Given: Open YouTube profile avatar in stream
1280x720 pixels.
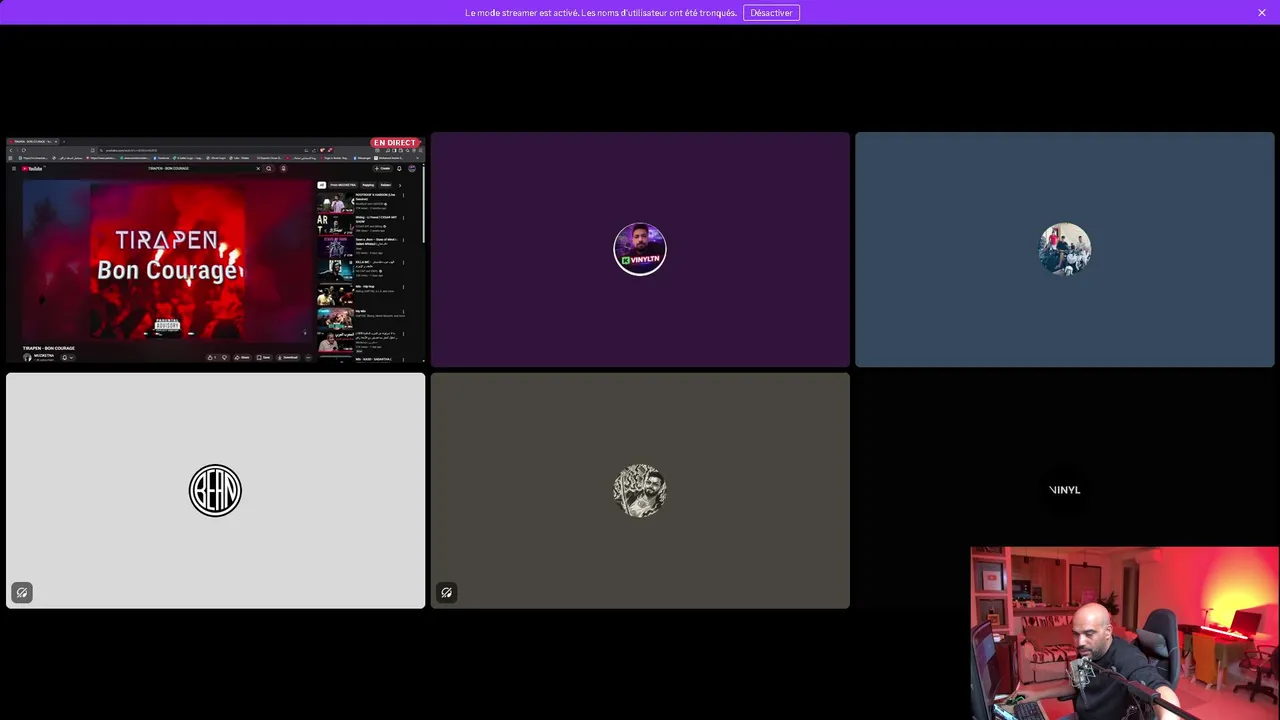Looking at the screenshot, I should click(x=412, y=168).
